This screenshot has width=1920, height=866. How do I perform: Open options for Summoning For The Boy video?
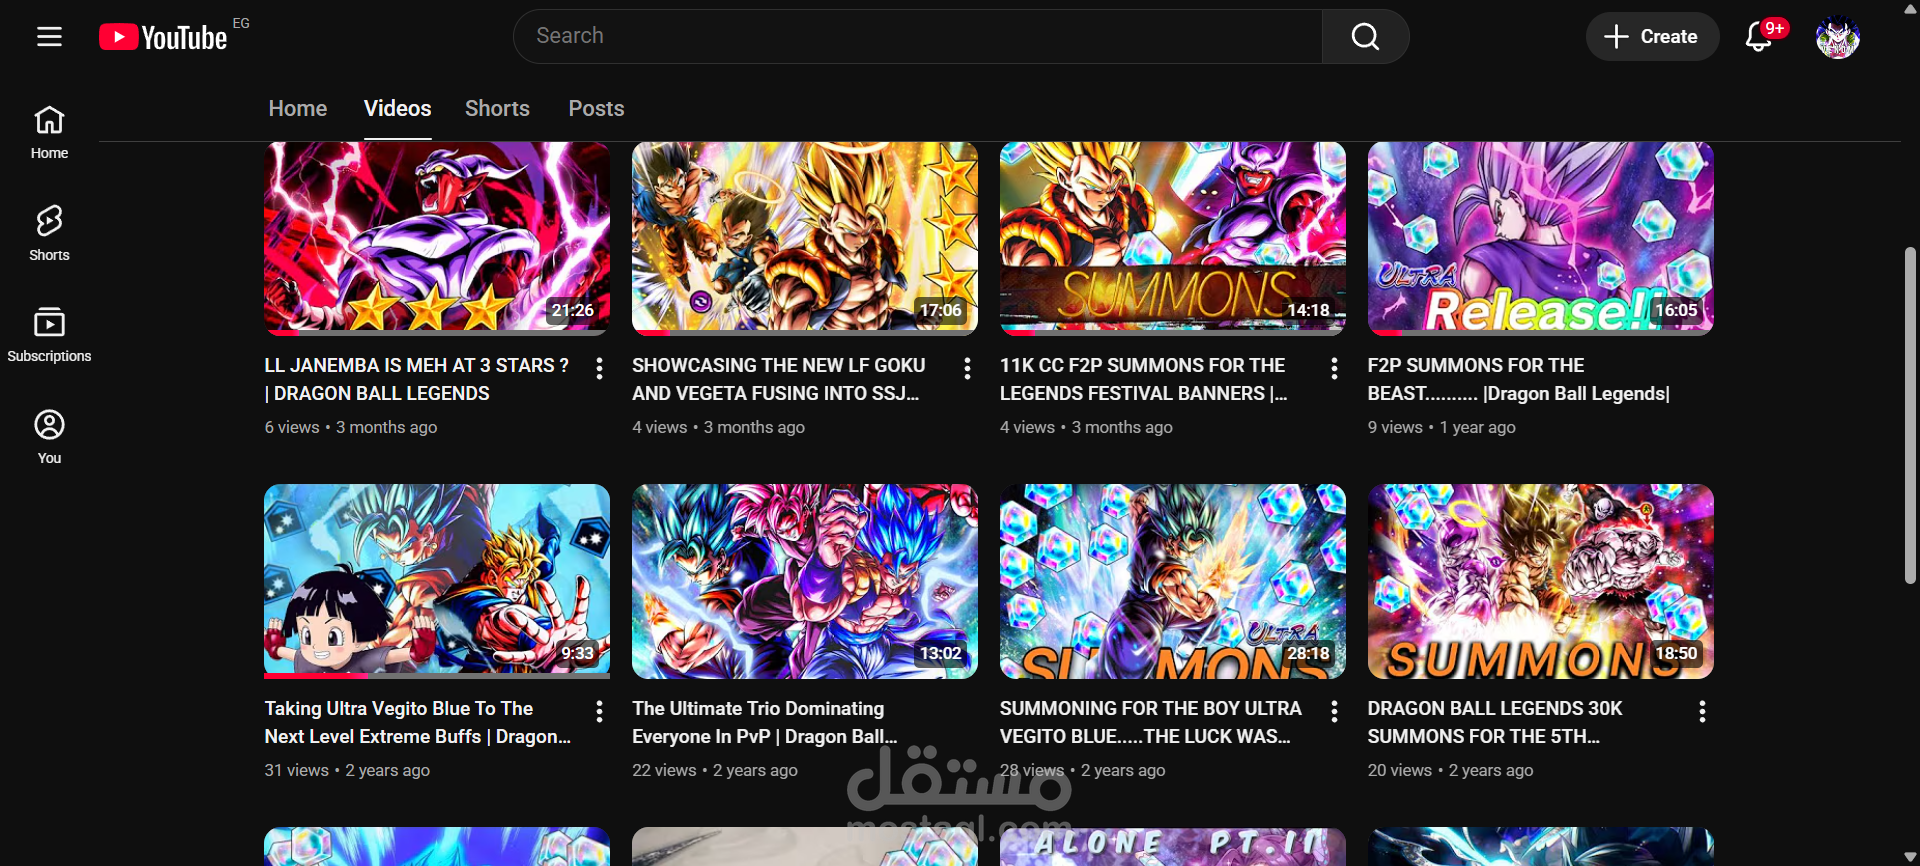coord(1334,711)
